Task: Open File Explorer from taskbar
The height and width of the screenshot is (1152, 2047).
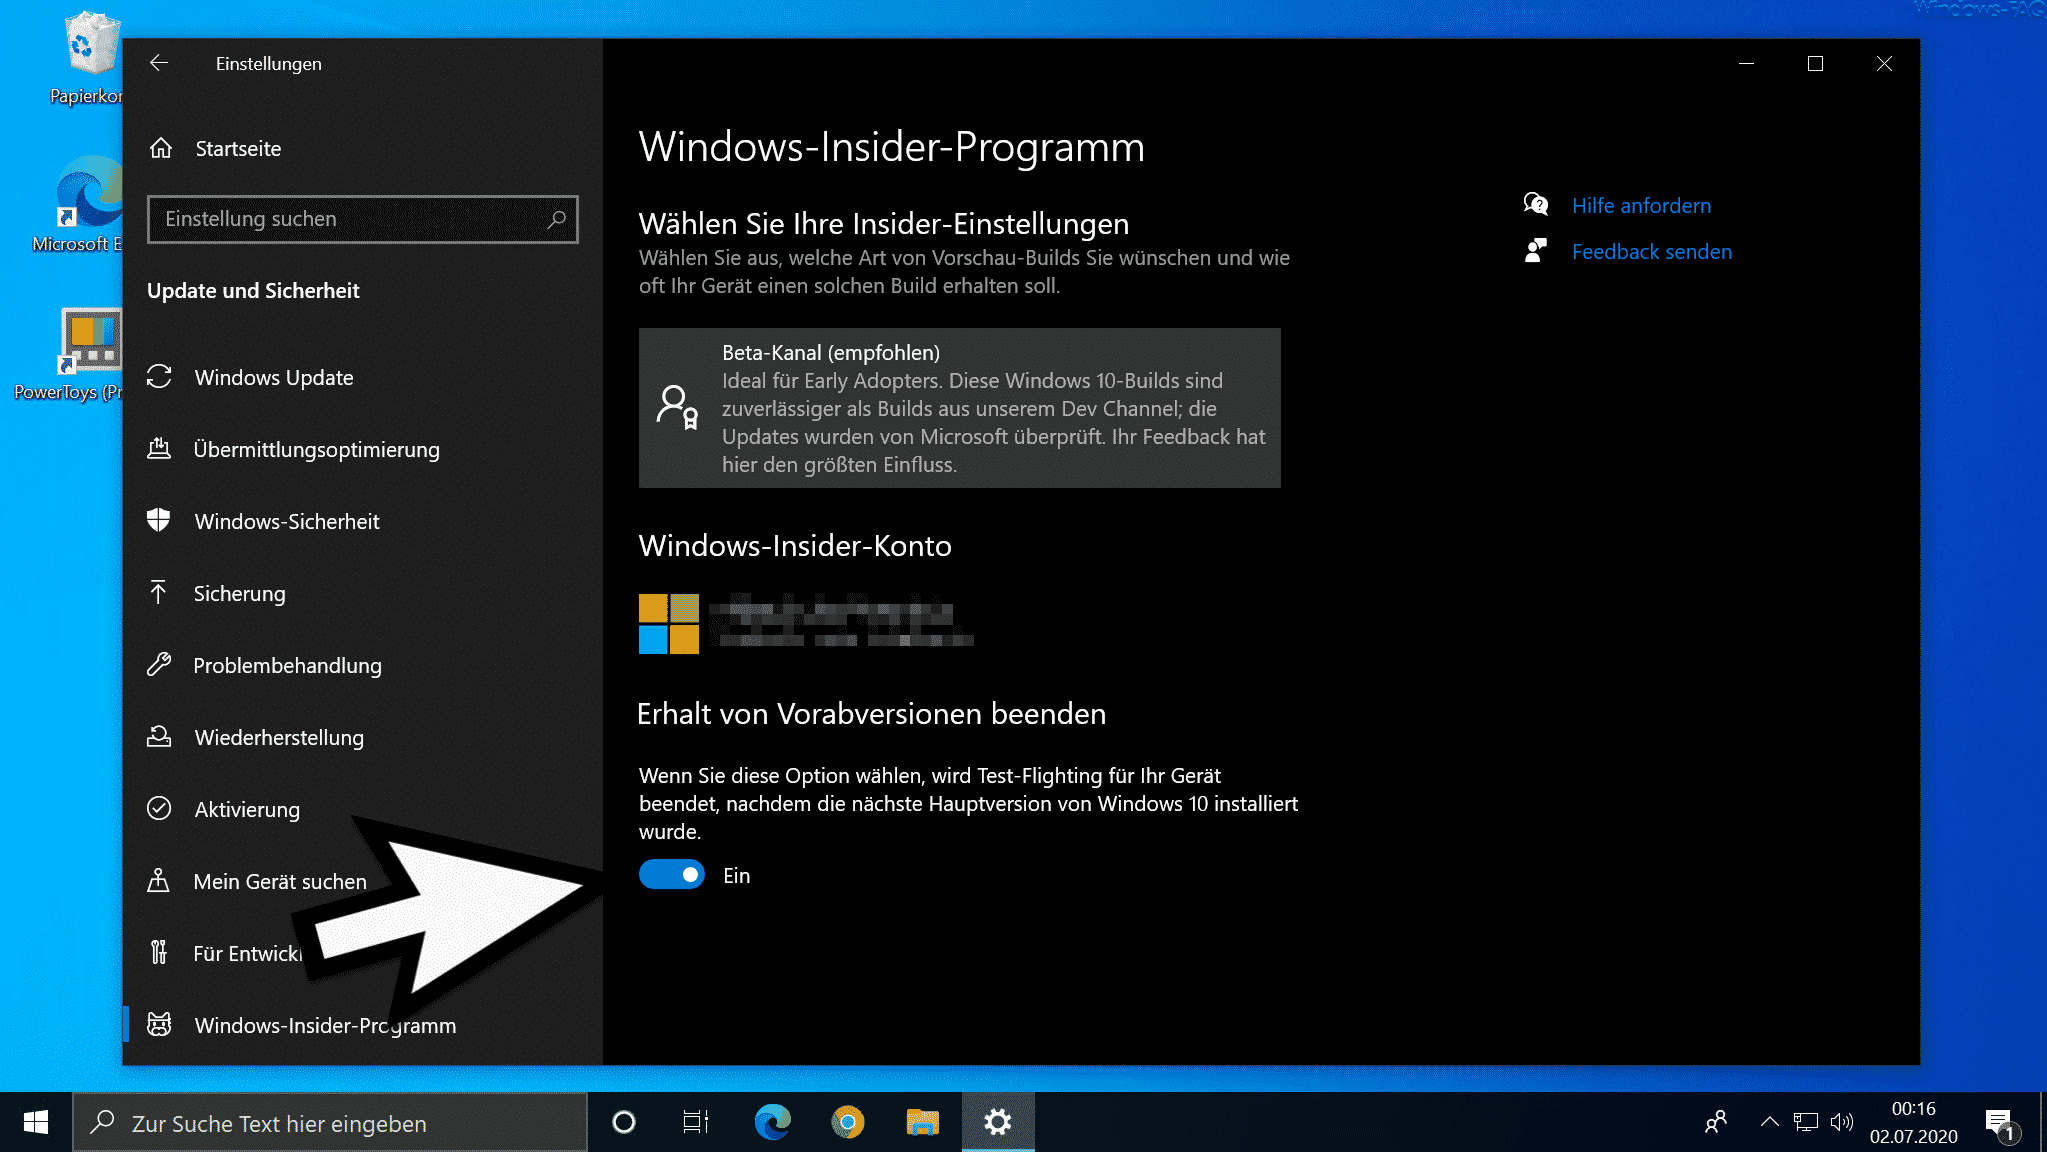Action: [922, 1122]
